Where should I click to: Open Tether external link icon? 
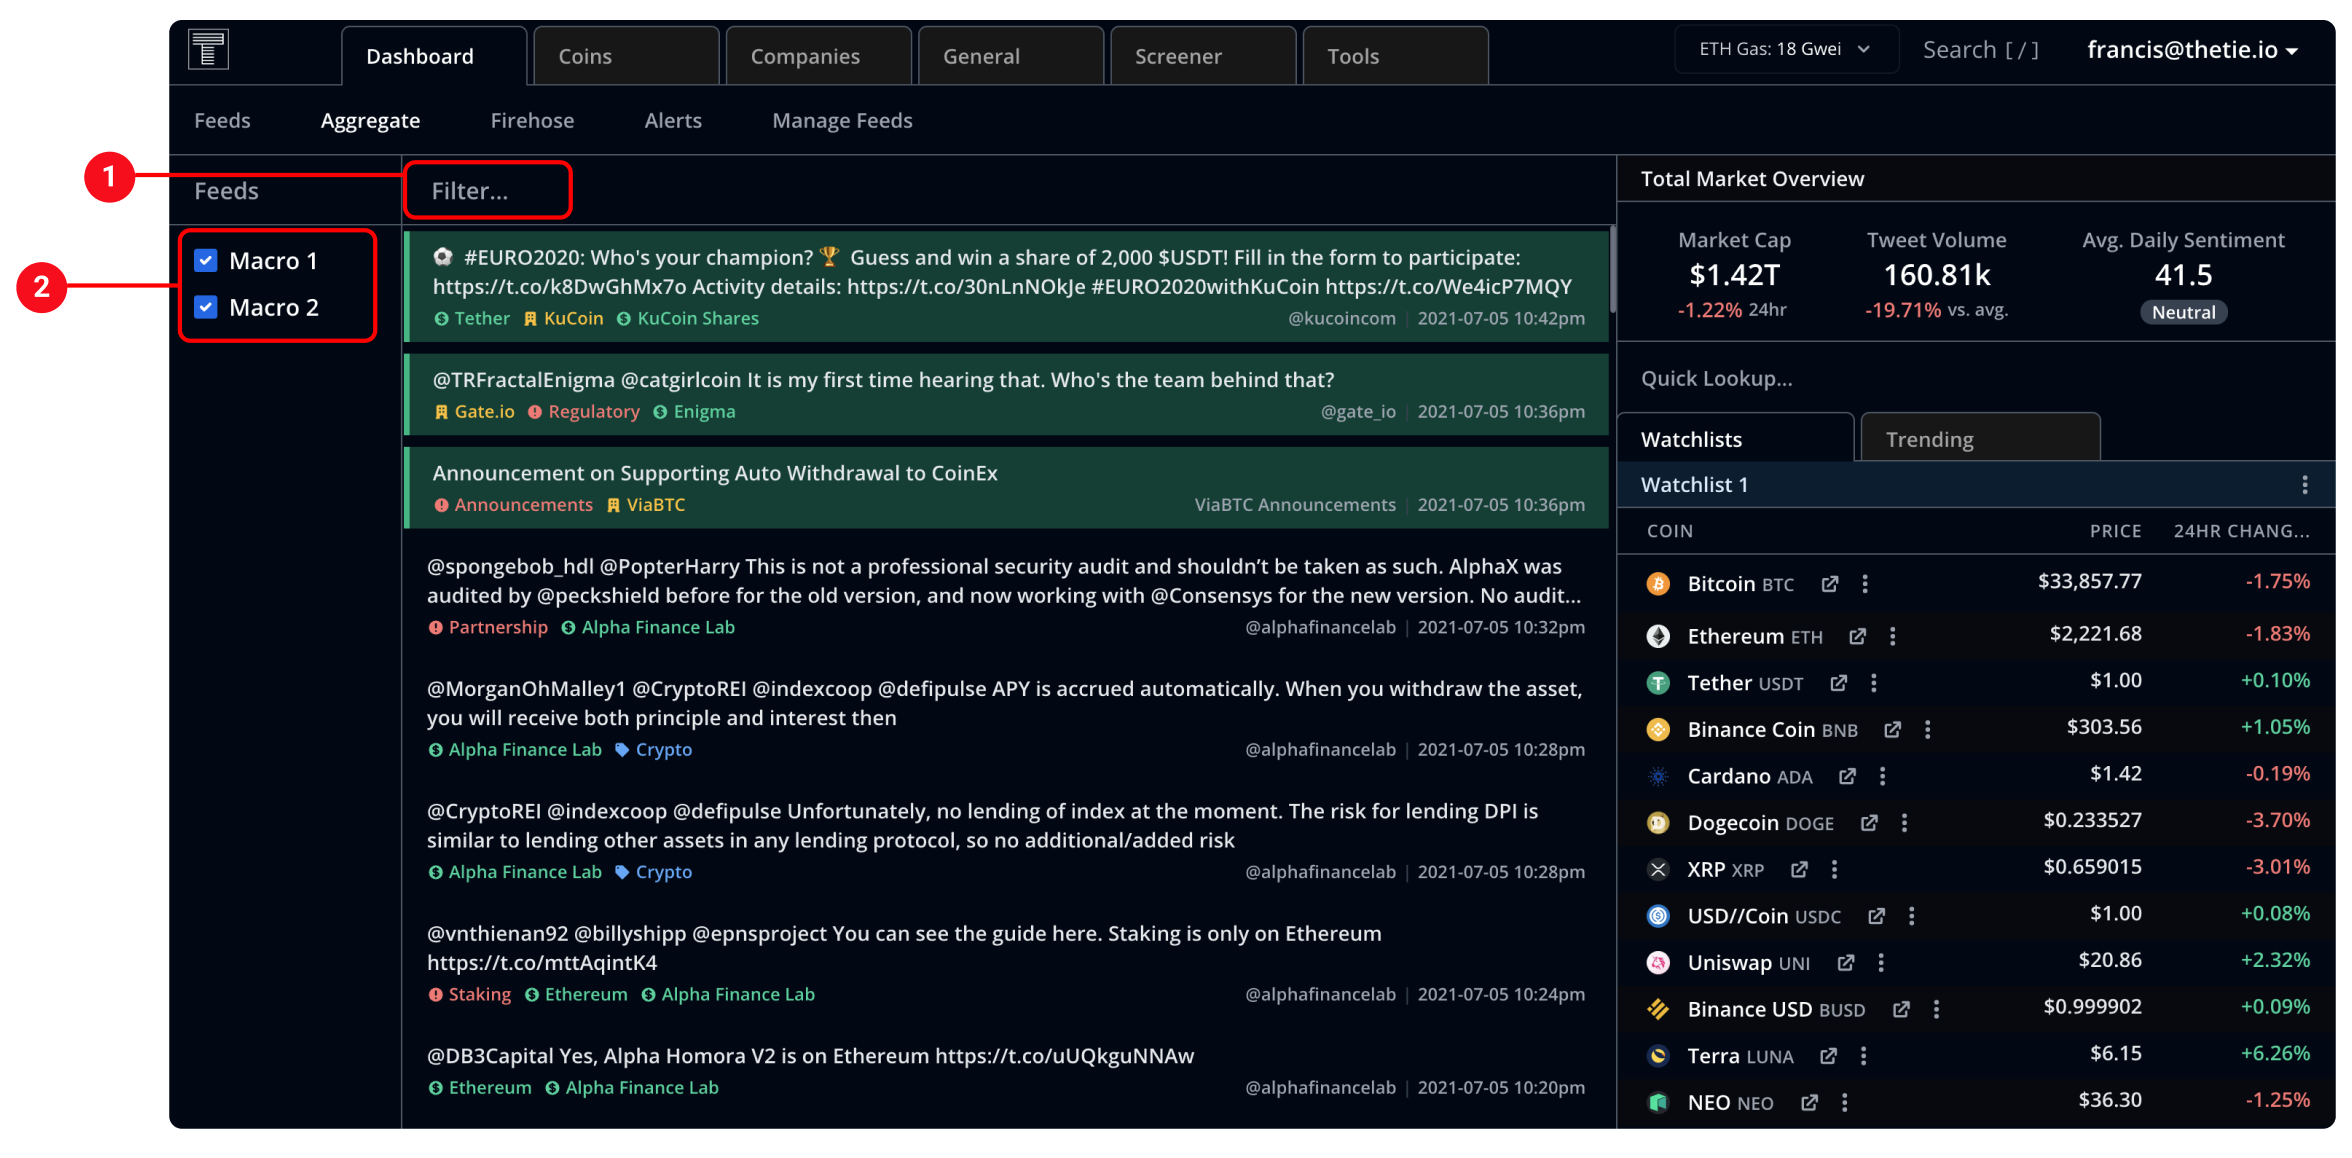(1838, 683)
